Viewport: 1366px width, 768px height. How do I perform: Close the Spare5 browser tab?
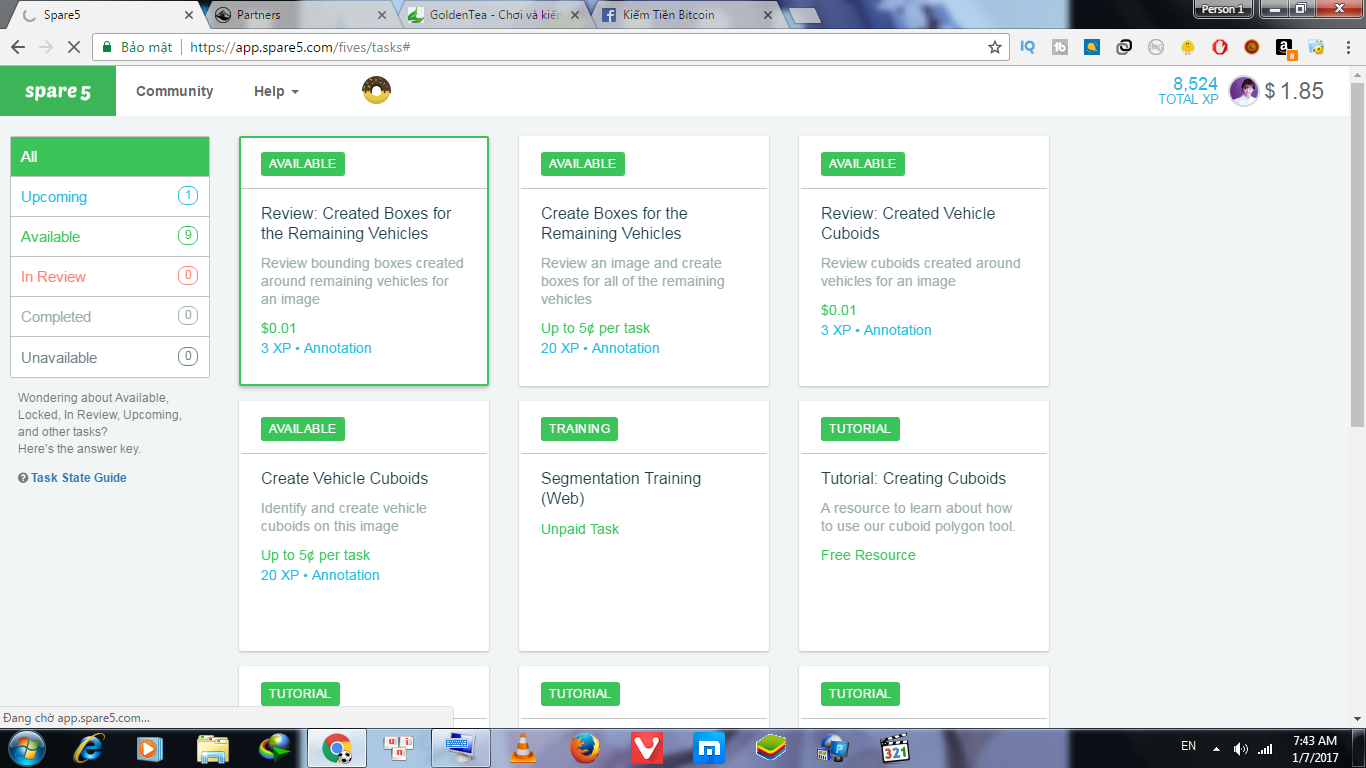click(x=189, y=15)
